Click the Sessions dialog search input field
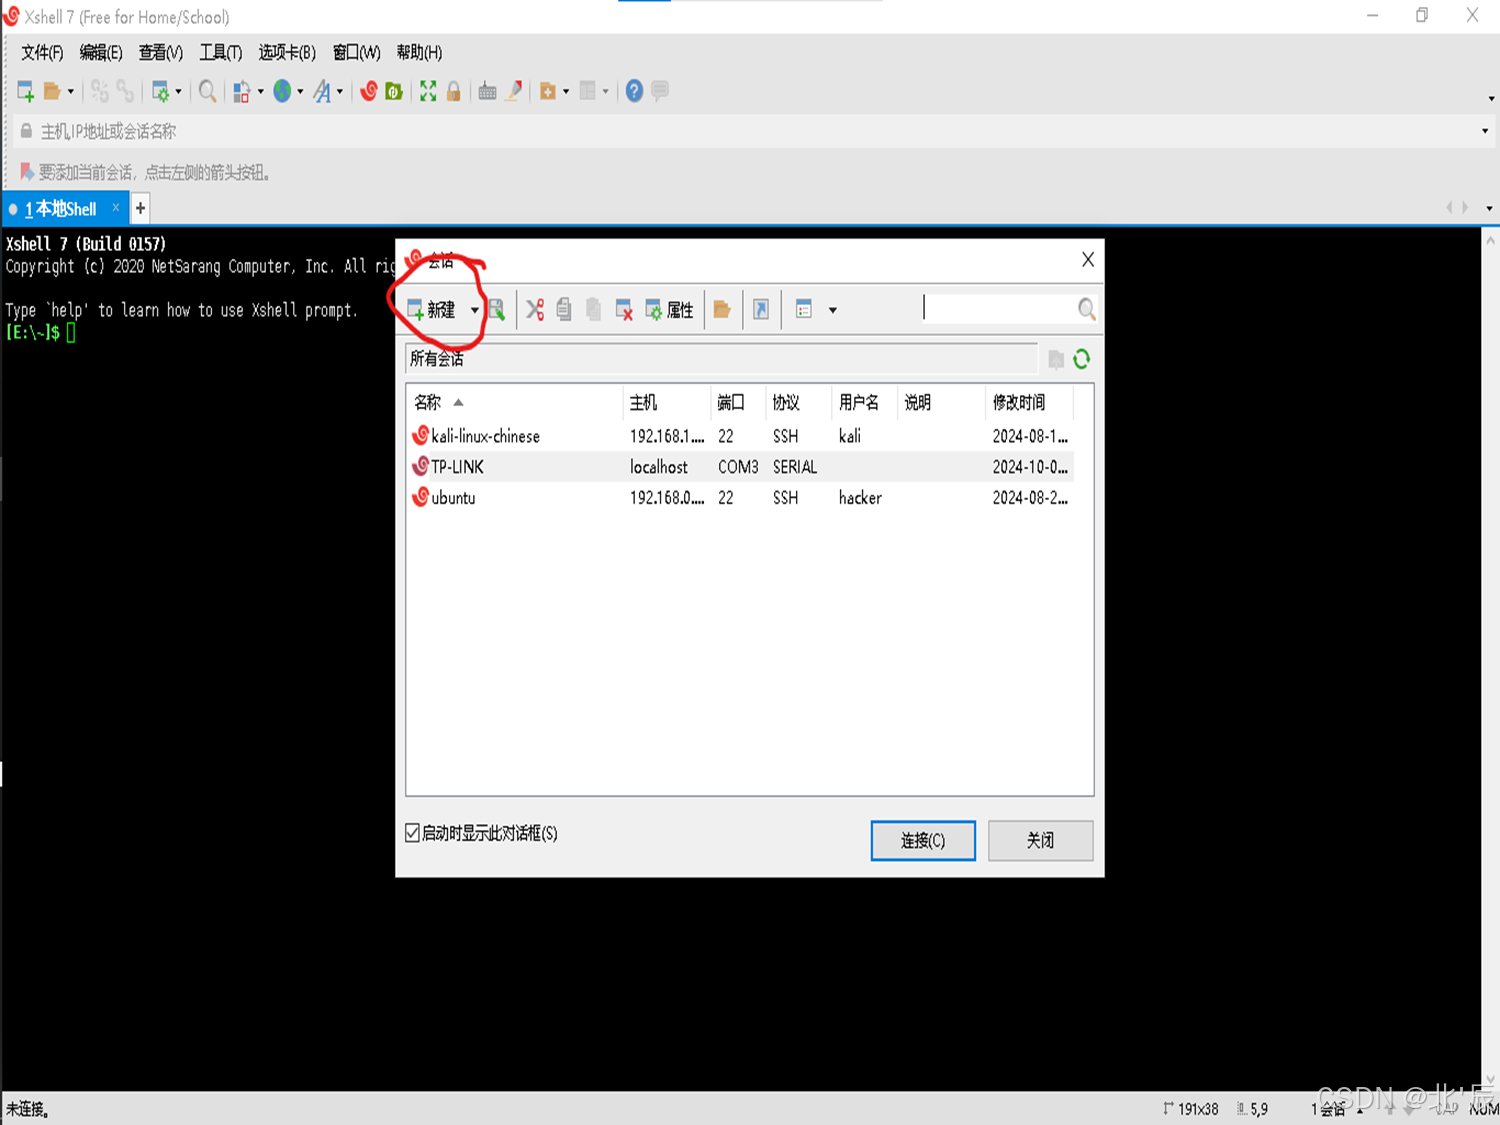Image resolution: width=1500 pixels, height=1125 pixels. tap(998, 309)
